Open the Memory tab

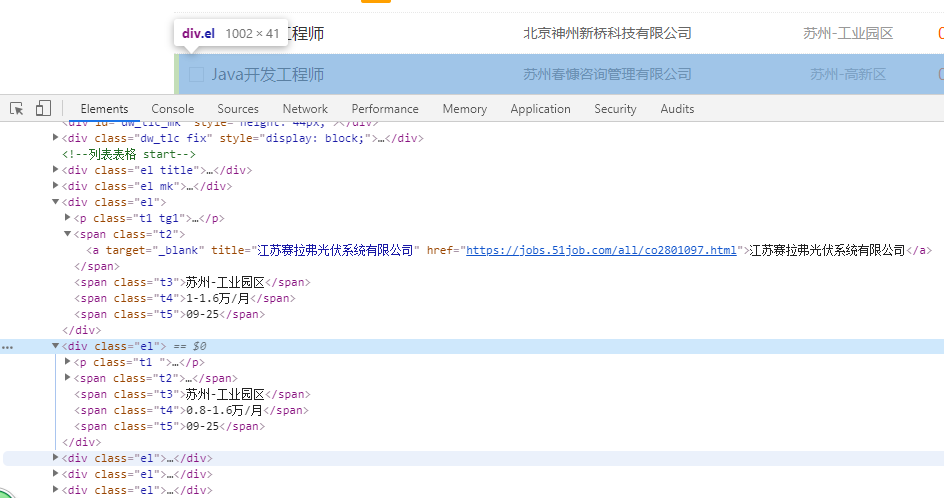click(464, 109)
